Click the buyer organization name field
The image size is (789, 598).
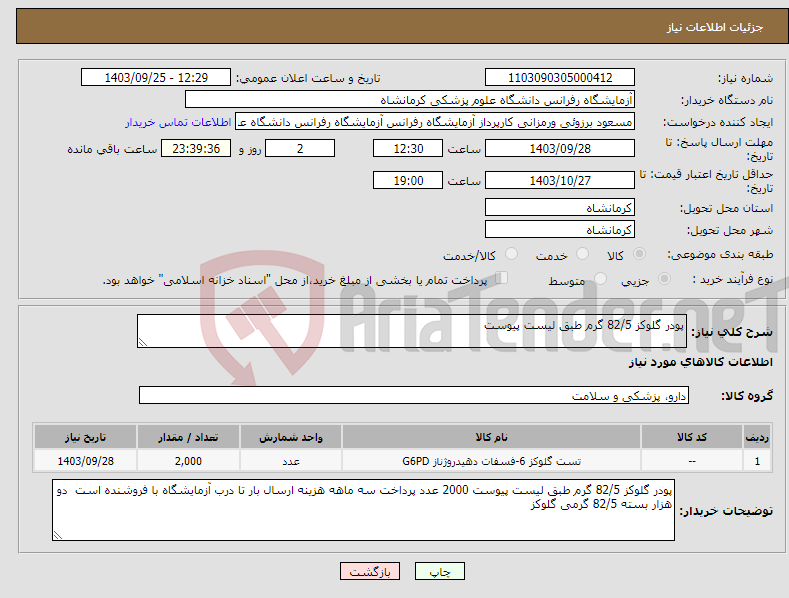(410, 100)
